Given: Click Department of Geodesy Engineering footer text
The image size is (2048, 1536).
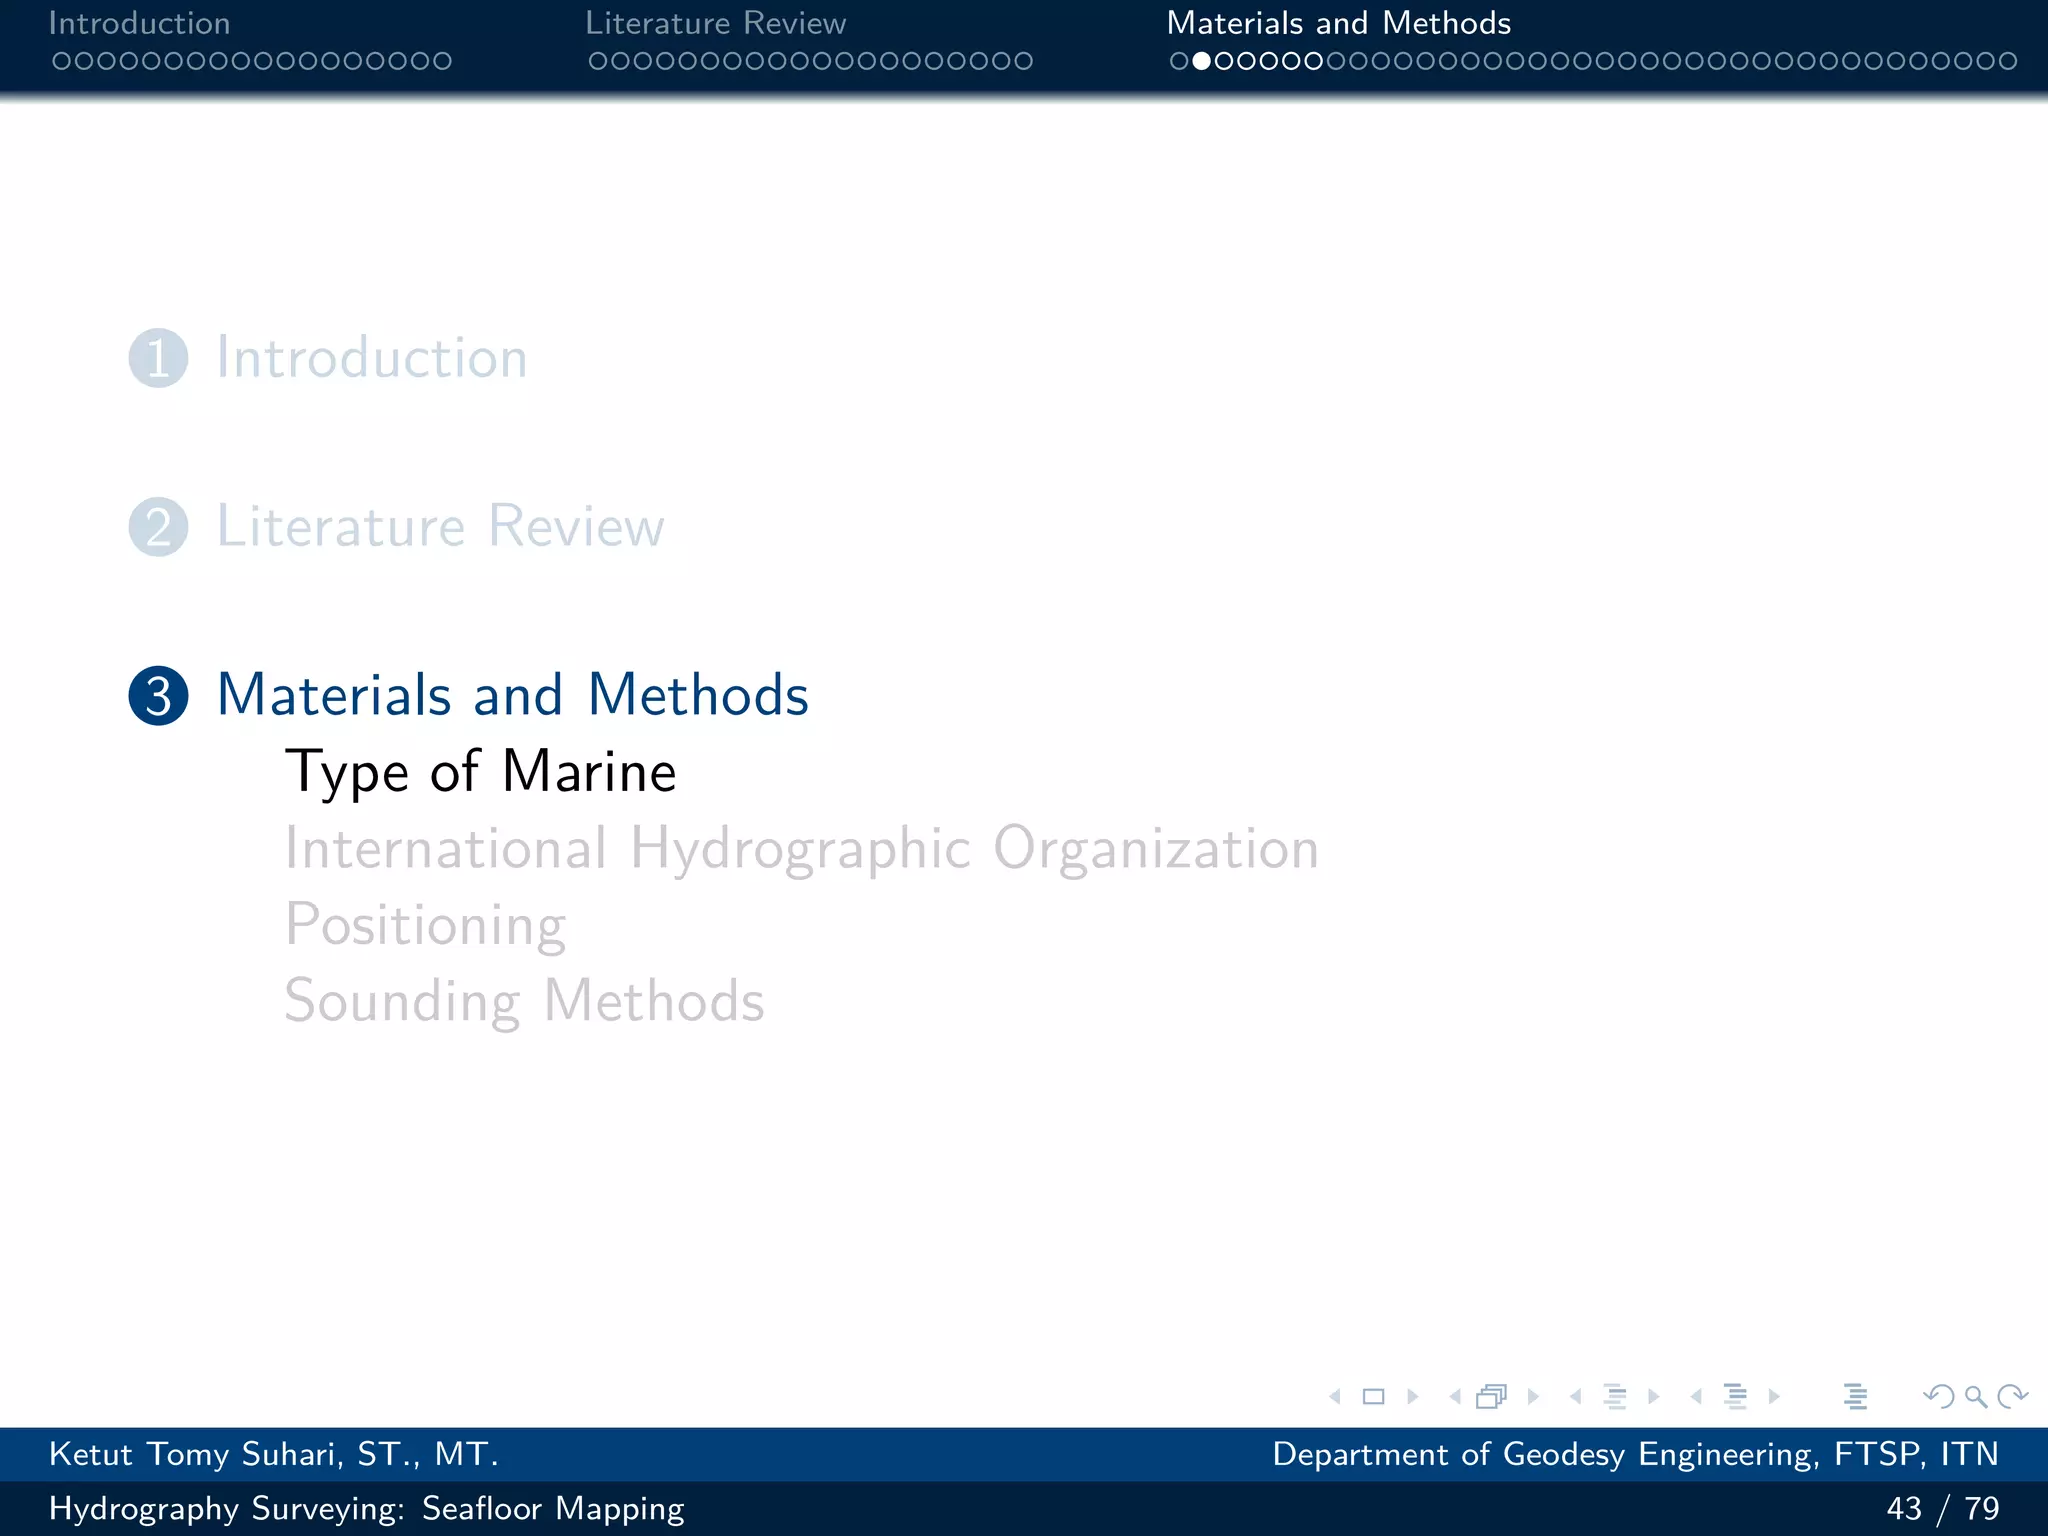Looking at the screenshot, I should (x=1636, y=1454).
